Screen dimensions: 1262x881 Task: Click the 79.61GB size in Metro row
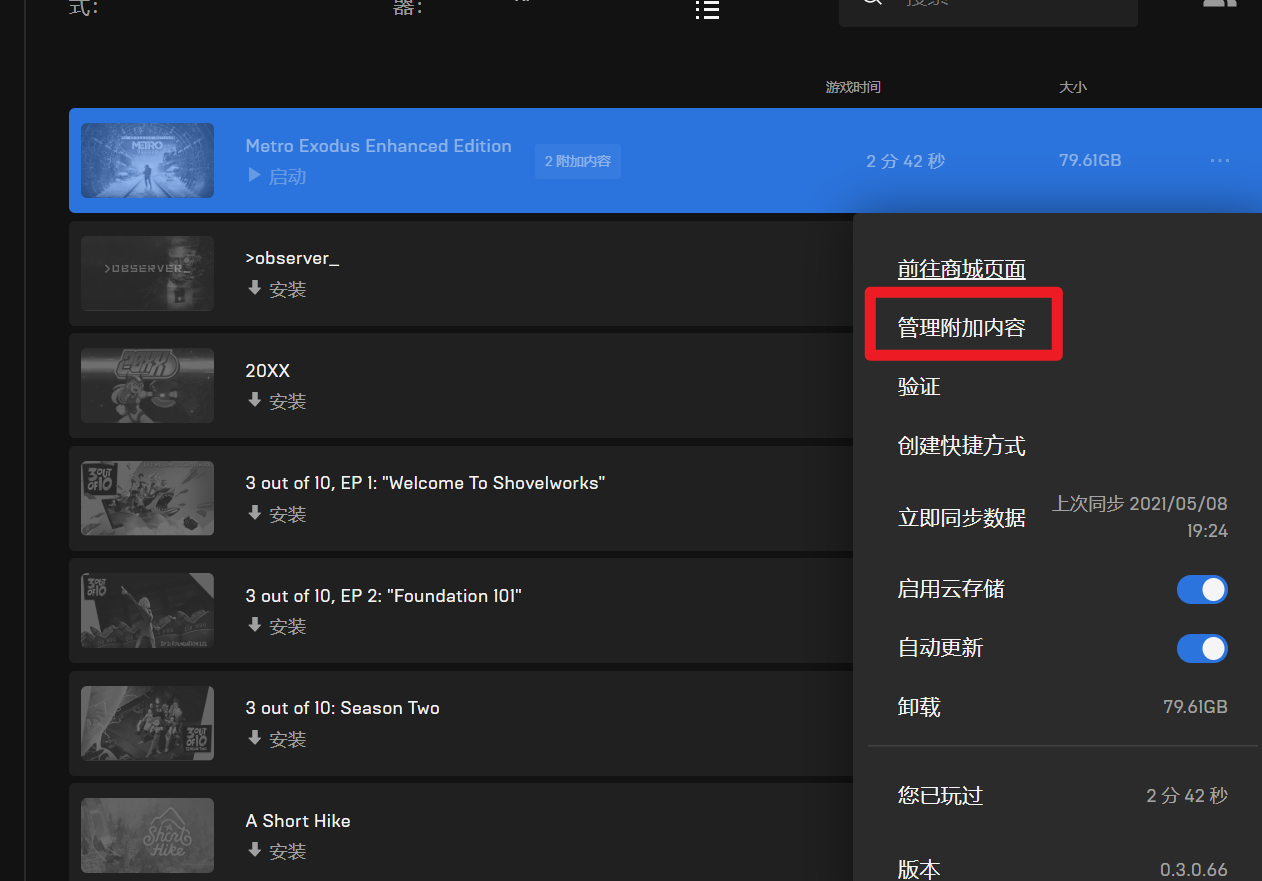(x=1090, y=160)
